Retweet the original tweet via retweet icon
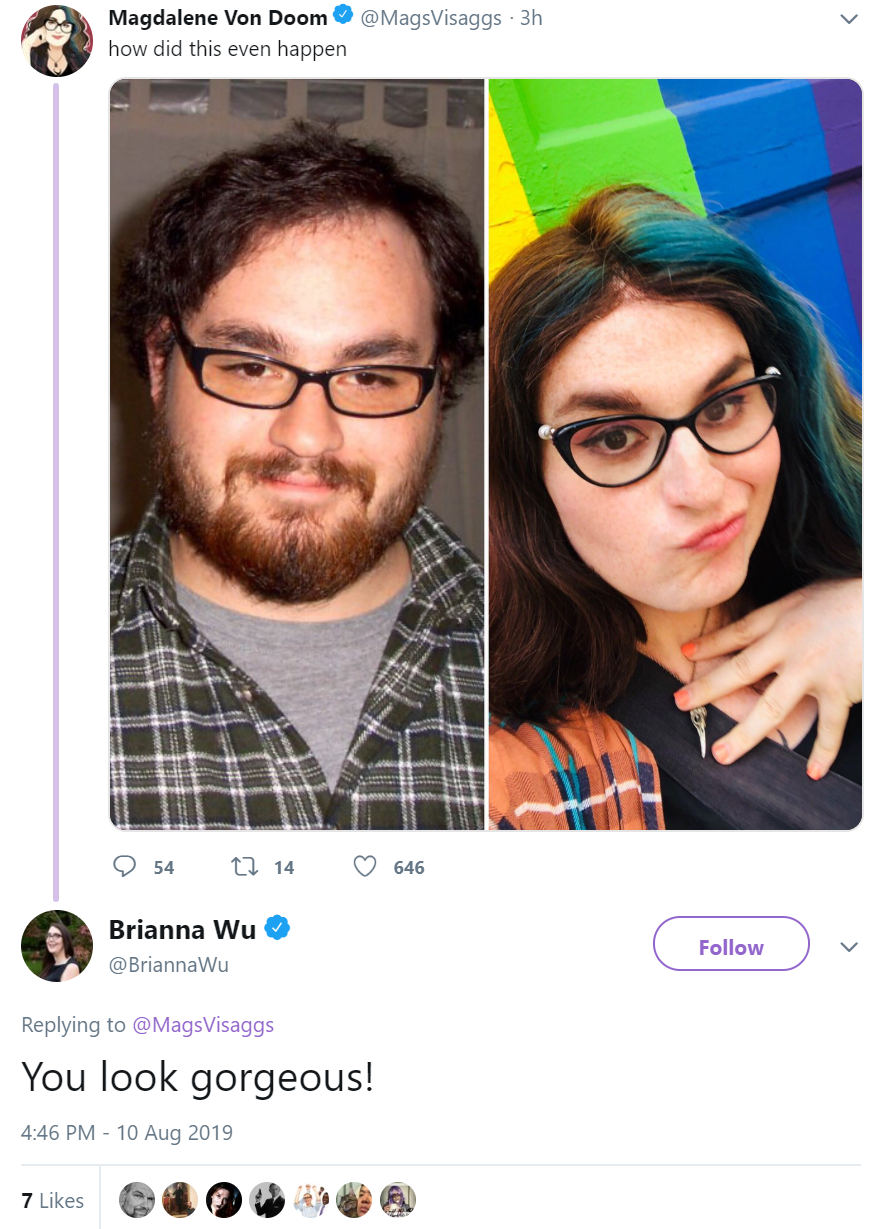 [243, 866]
